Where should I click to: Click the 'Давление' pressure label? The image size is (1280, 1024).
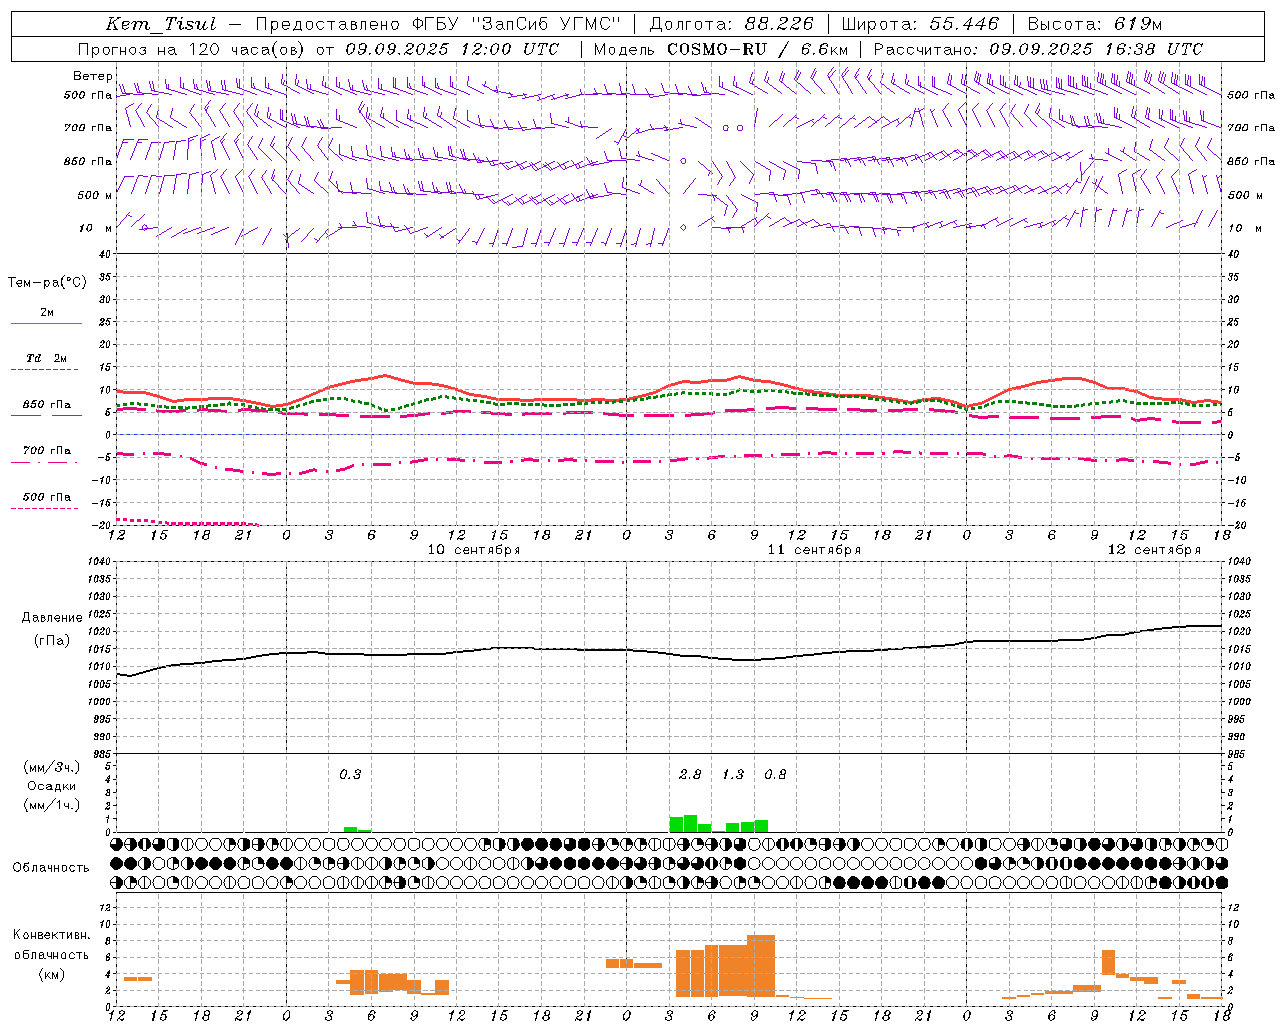click(52, 618)
